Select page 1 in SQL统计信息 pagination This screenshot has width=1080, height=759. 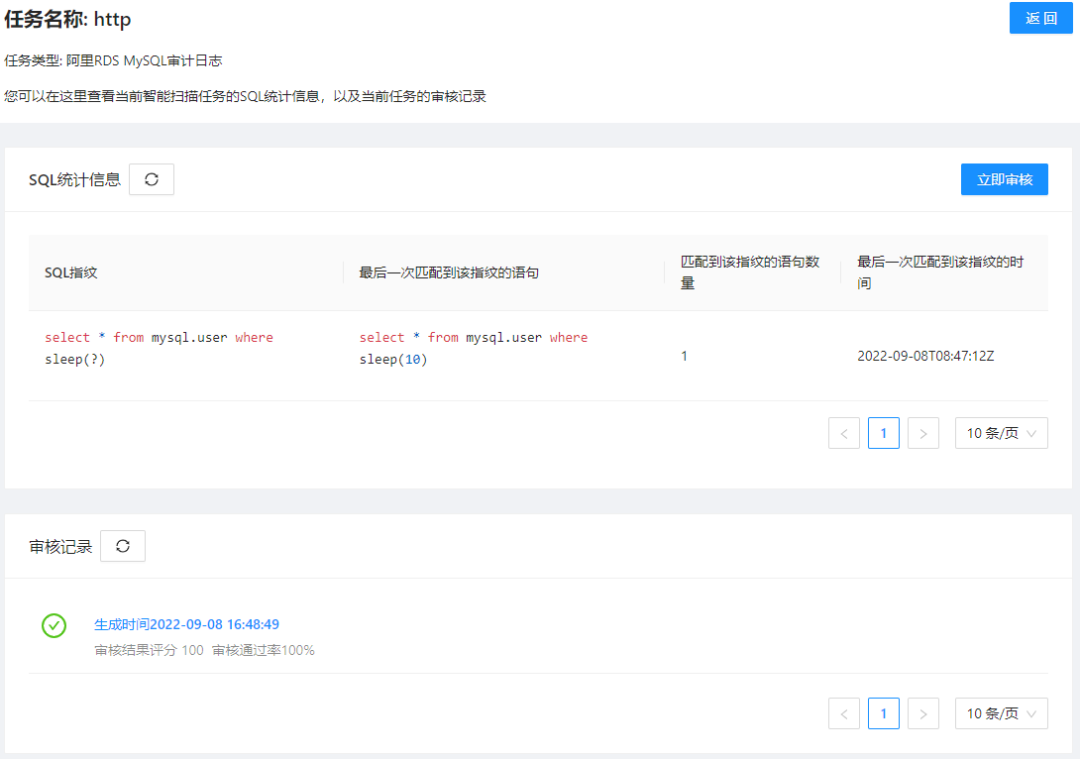[x=884, y=433]
